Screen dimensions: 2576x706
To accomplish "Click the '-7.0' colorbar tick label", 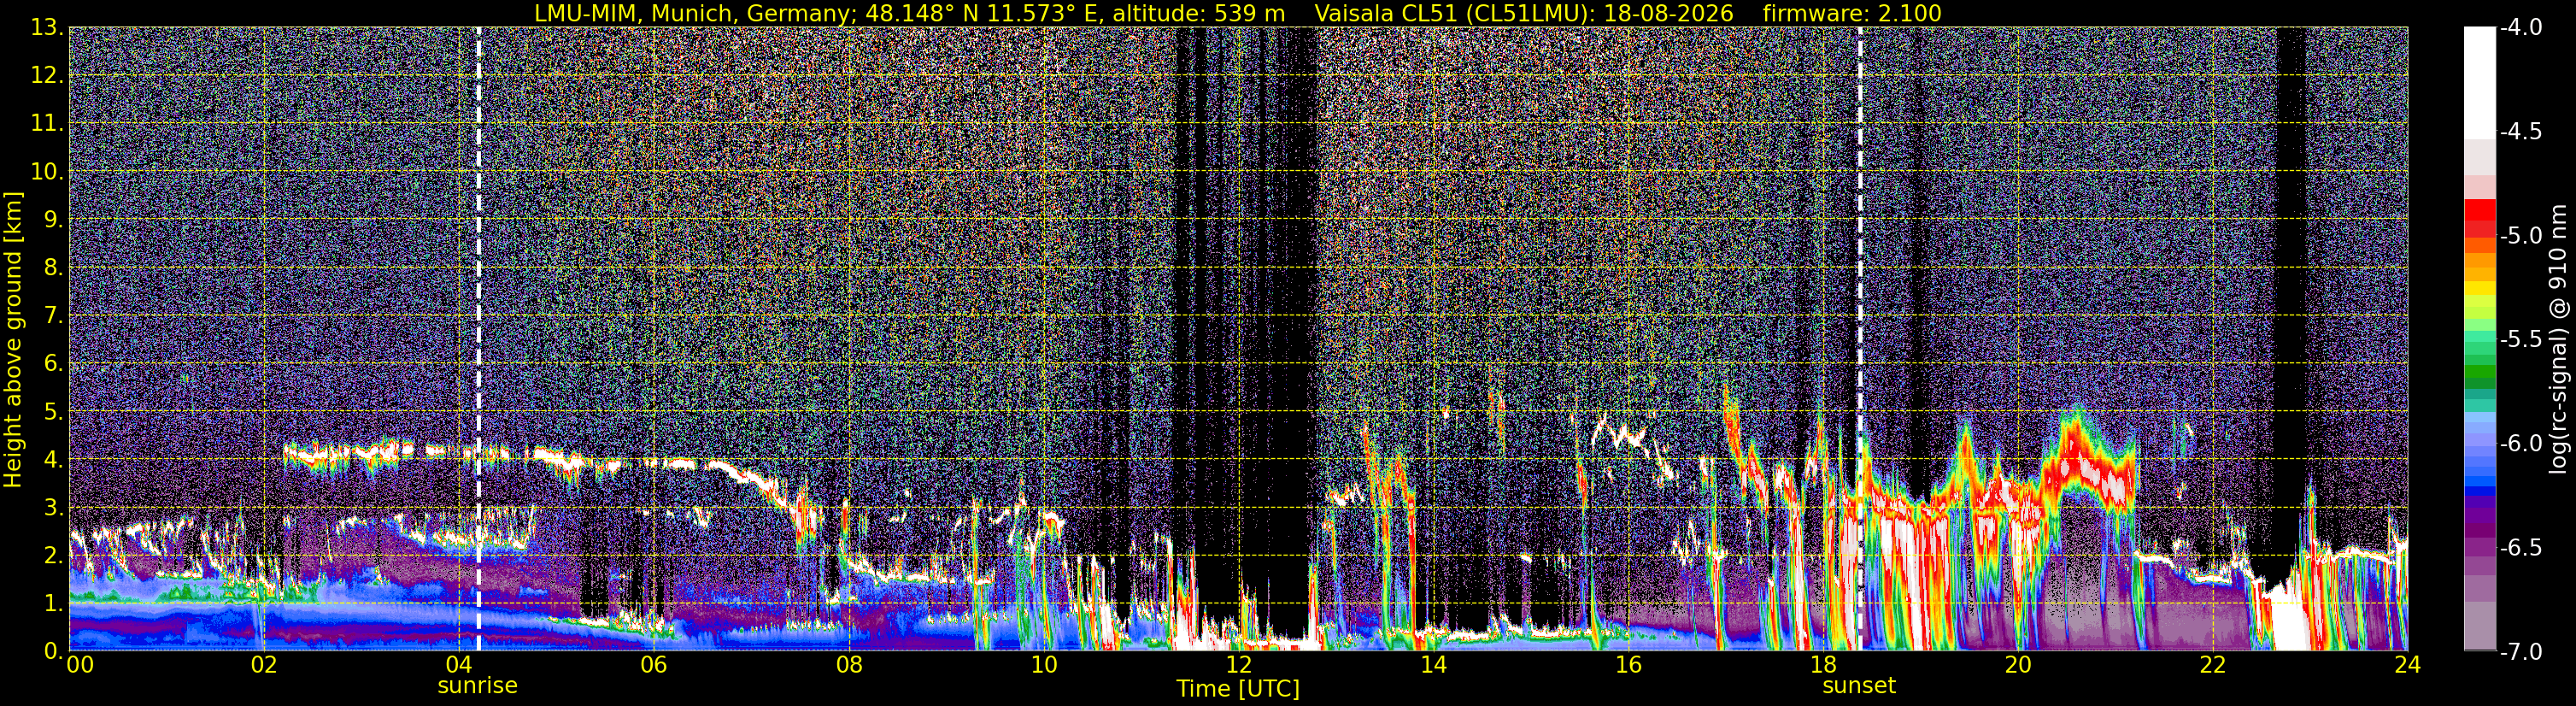I will click(x=2520, y=651).
